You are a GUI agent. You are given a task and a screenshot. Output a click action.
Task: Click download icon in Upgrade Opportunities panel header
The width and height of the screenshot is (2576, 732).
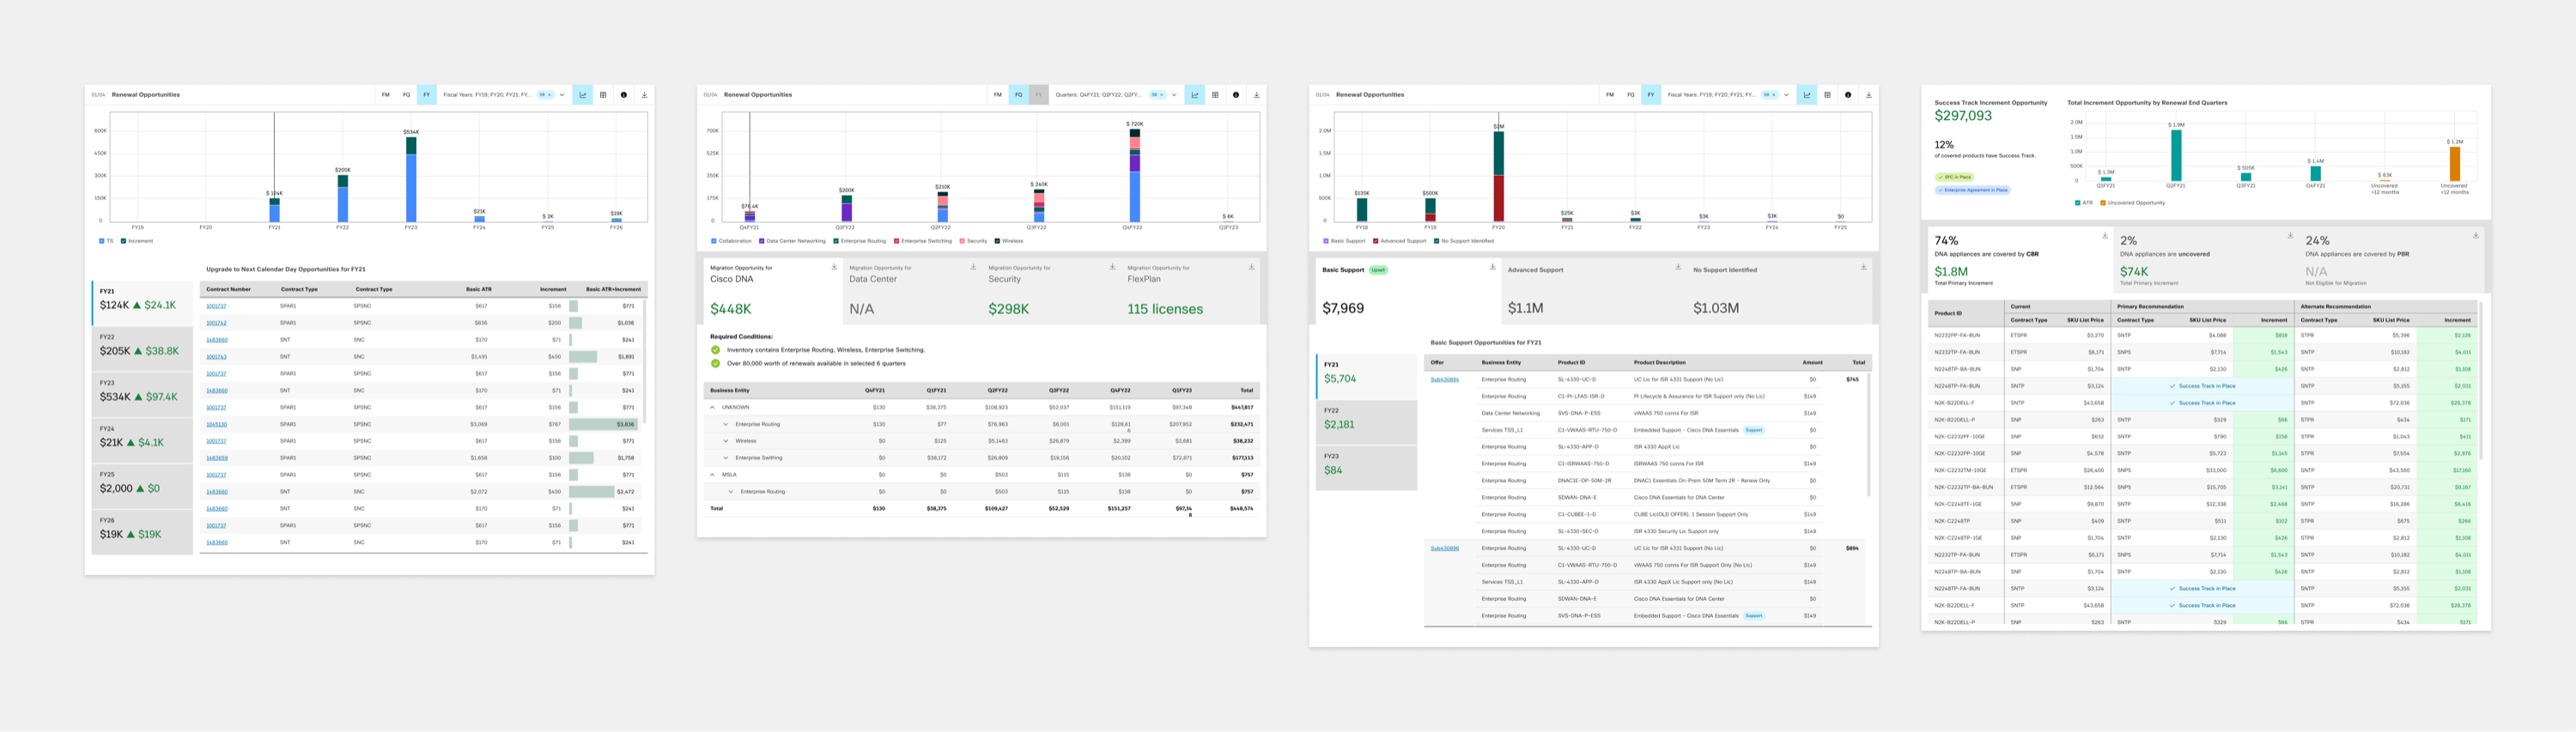[x=644, y=95]
